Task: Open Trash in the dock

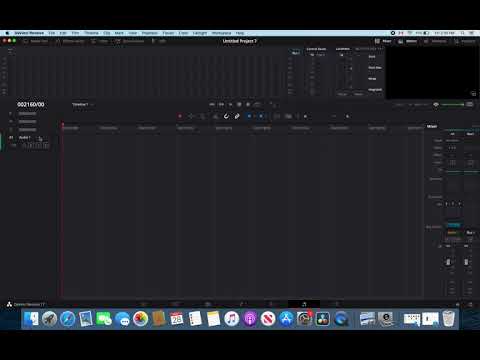Action: click(x=449, y=319)
